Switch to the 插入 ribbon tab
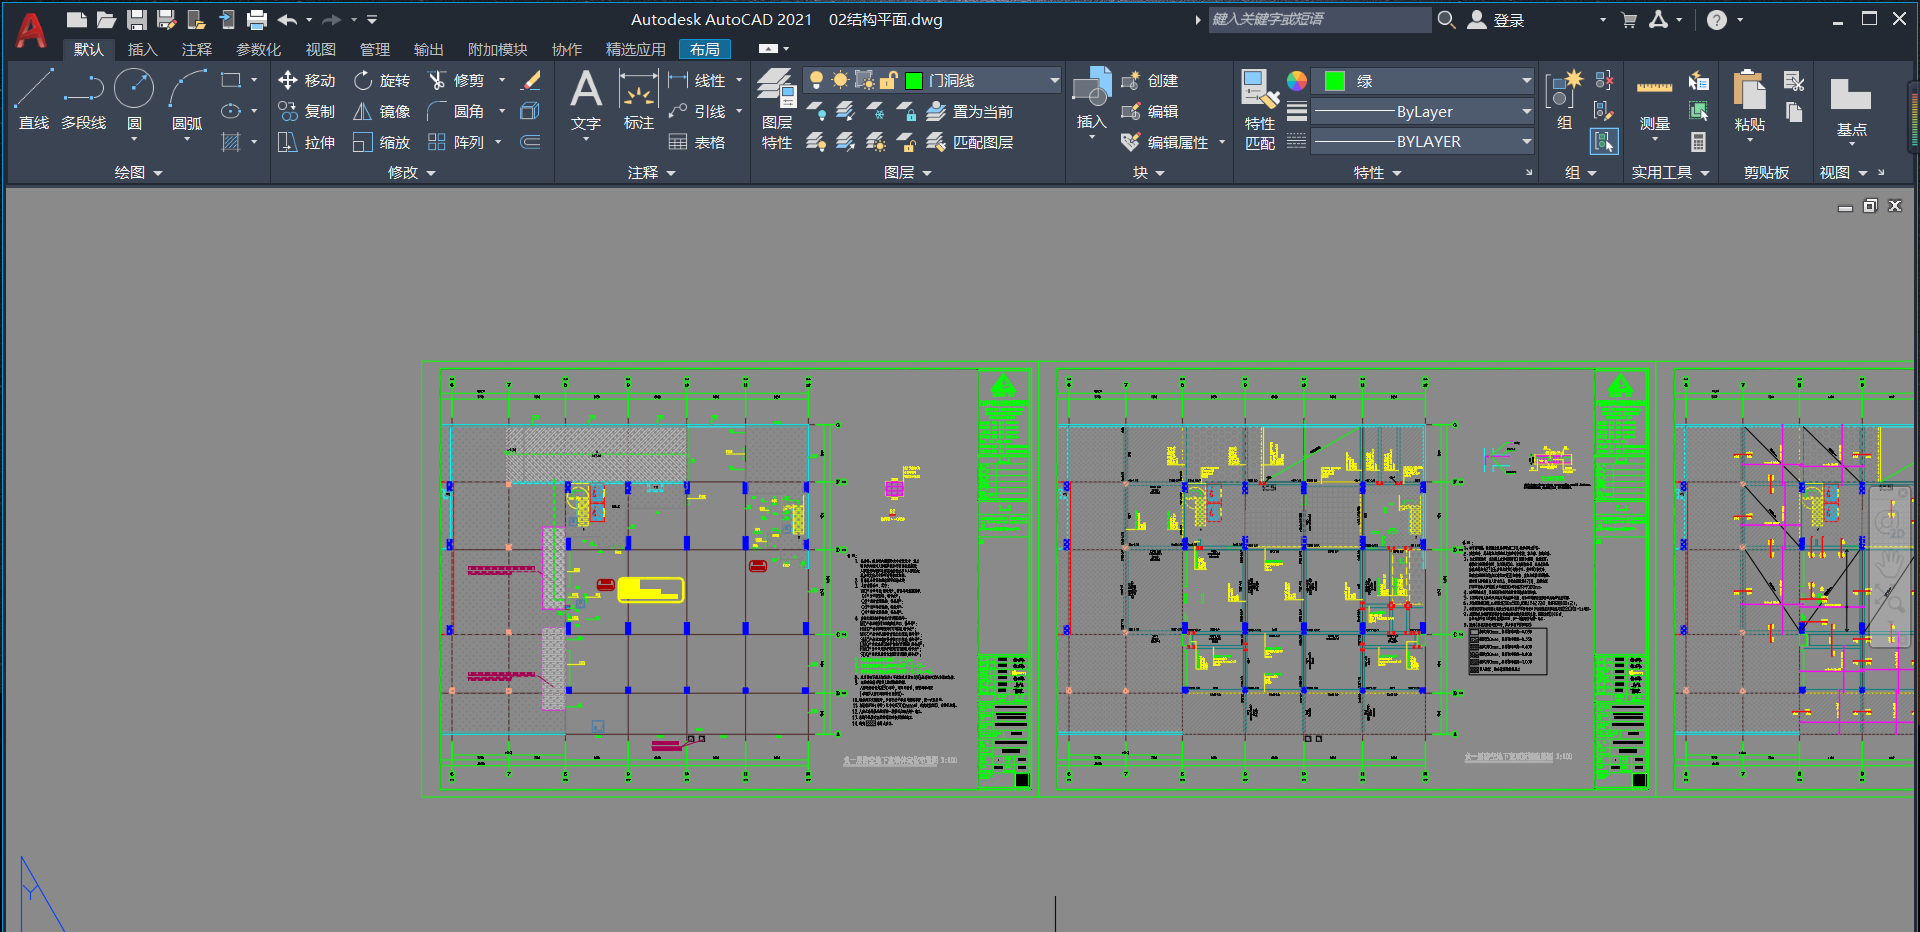1920x932 pixels. point(142,49)
